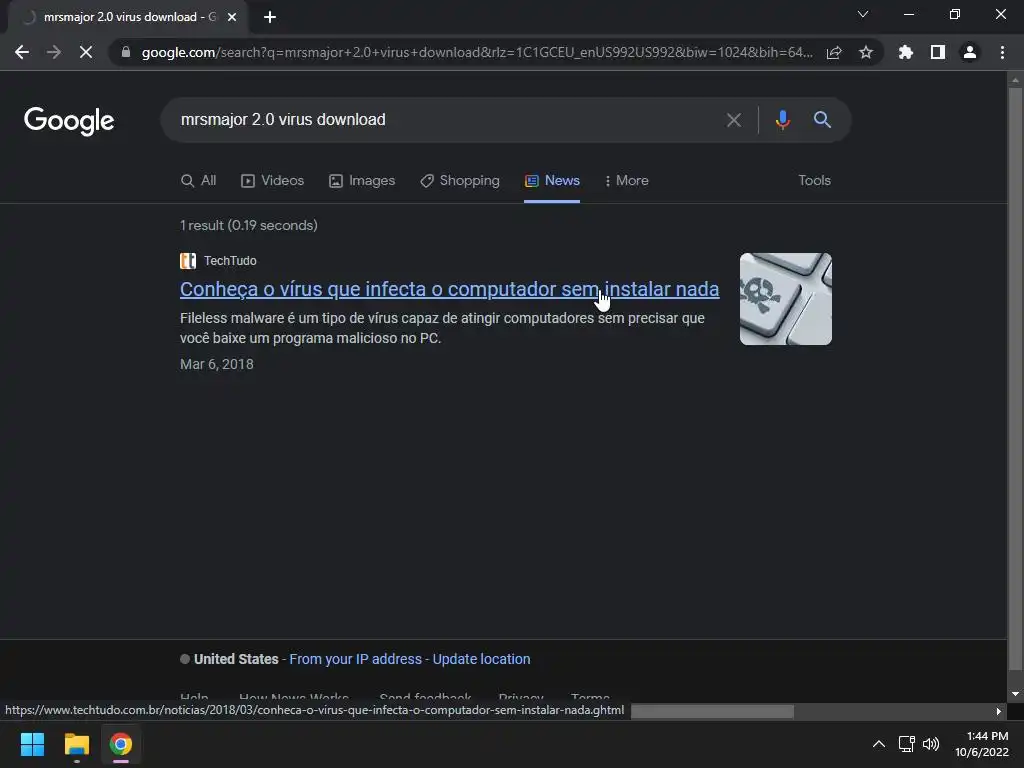Show hidden system tray icons

click(879, 744)
